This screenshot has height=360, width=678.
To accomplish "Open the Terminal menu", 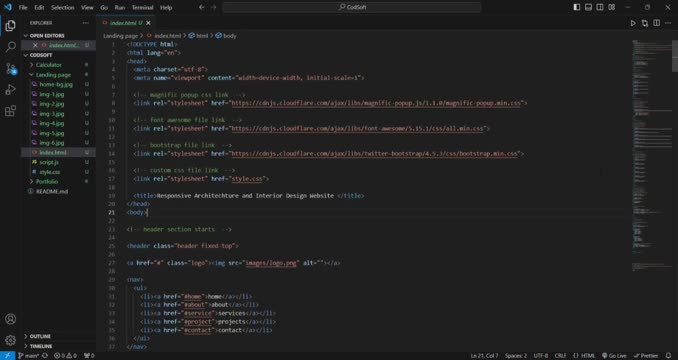I will point(142,7).
